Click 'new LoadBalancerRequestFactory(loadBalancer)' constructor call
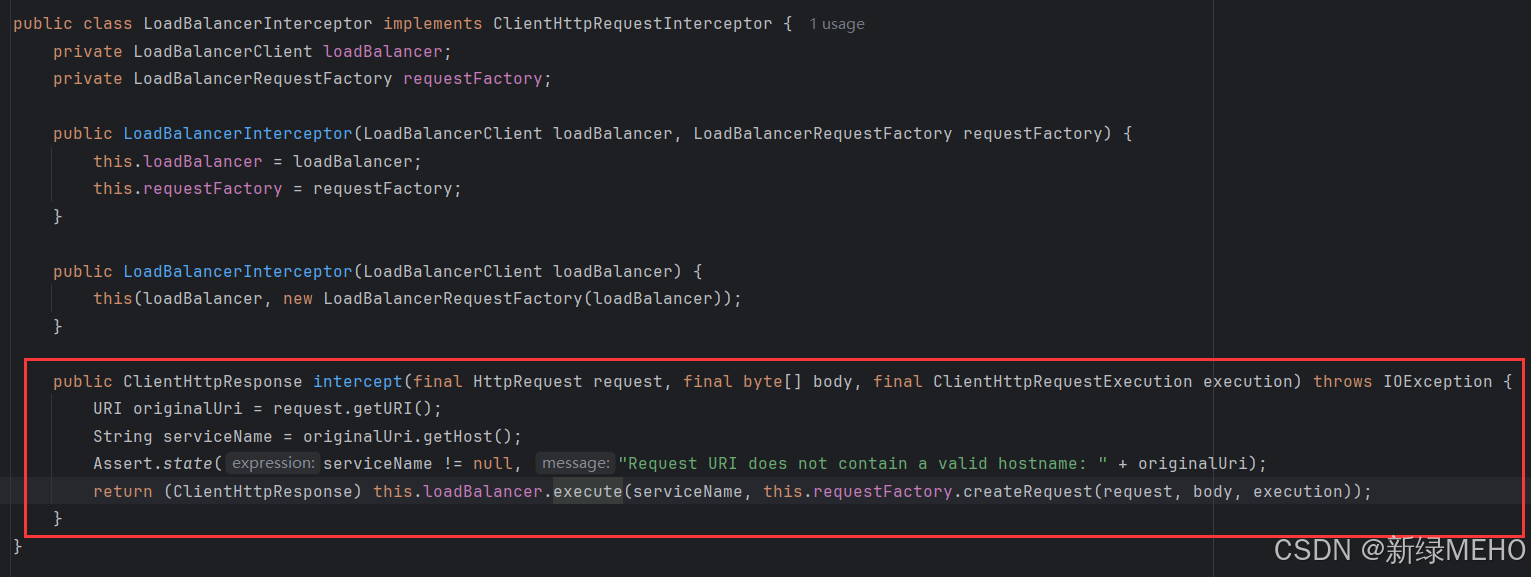This screenshot has height=577, width=1531. [x=508, y=298]
